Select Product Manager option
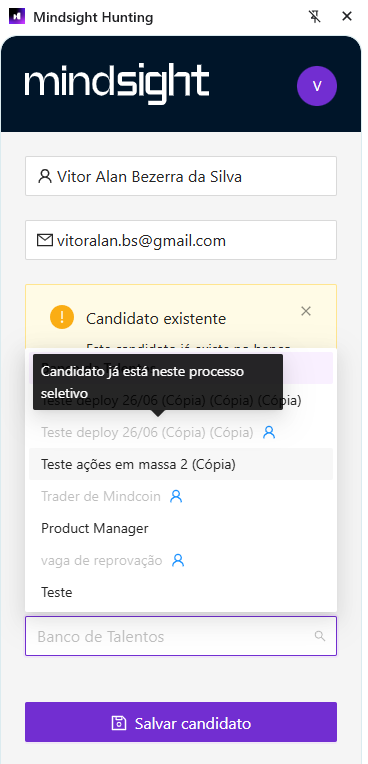368x764 pixels. point(181,528)
